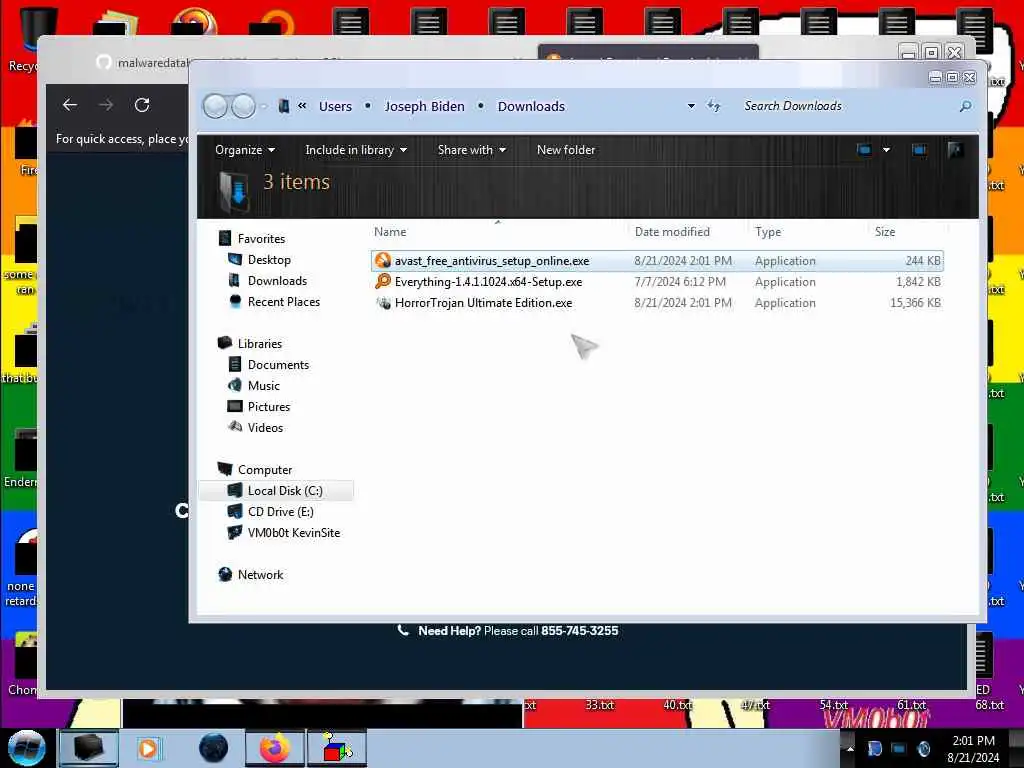Click the HorrorTrojan file icon

(x=383, y=303)
